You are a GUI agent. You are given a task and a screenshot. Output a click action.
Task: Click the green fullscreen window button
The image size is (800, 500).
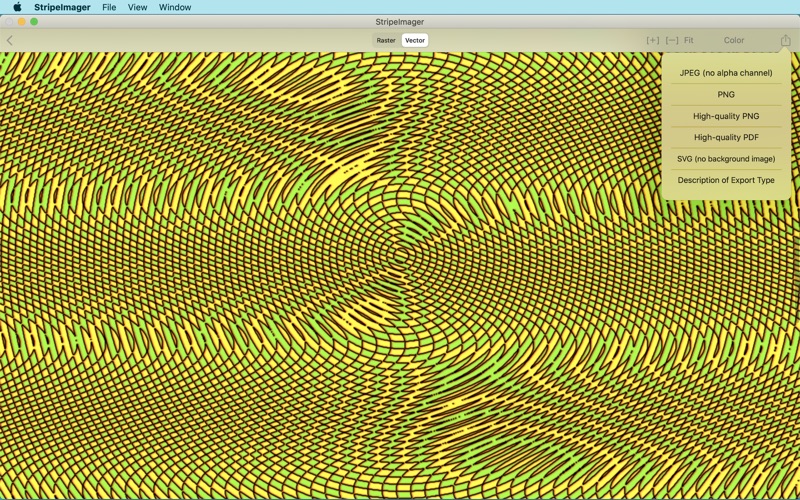pyautogui.click(x=34, y=21)
